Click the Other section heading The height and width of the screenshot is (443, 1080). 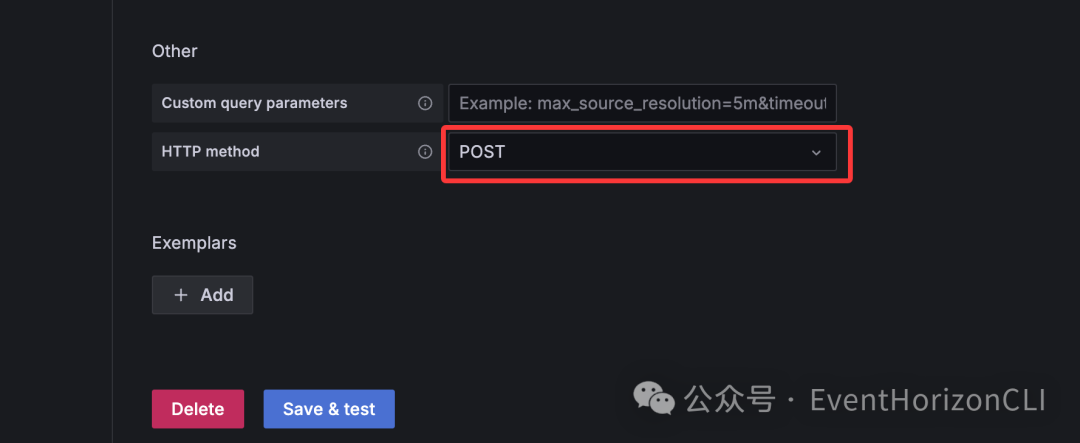(175, 51)
